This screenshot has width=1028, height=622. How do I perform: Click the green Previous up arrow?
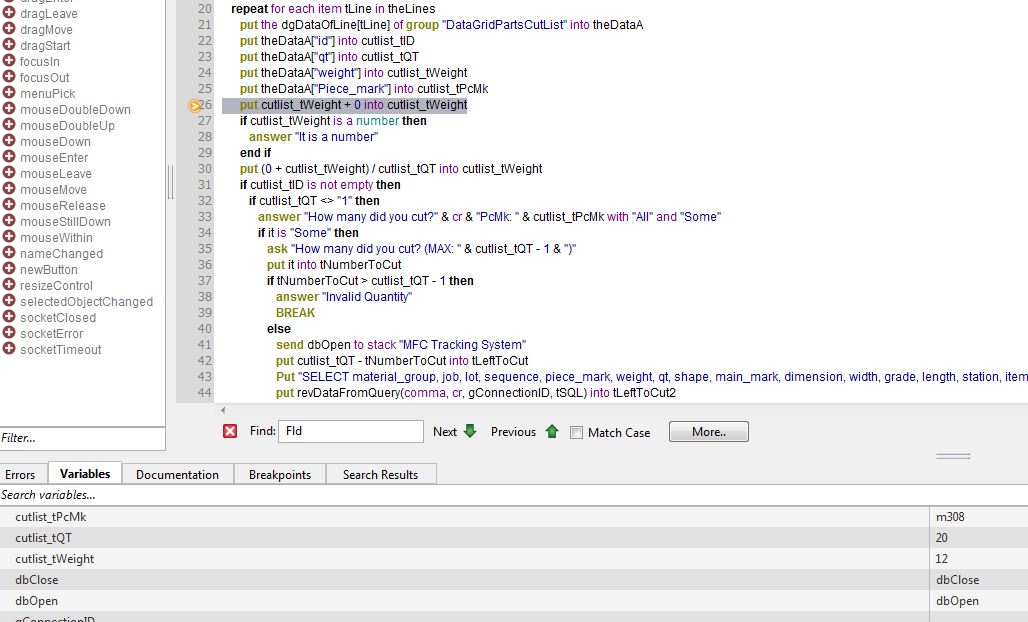pos(552,432)
